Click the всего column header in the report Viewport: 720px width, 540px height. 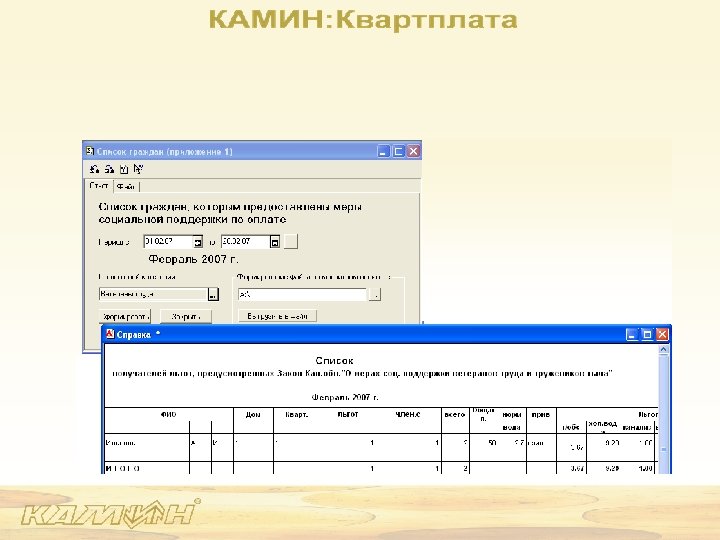[x=455, y=414]
